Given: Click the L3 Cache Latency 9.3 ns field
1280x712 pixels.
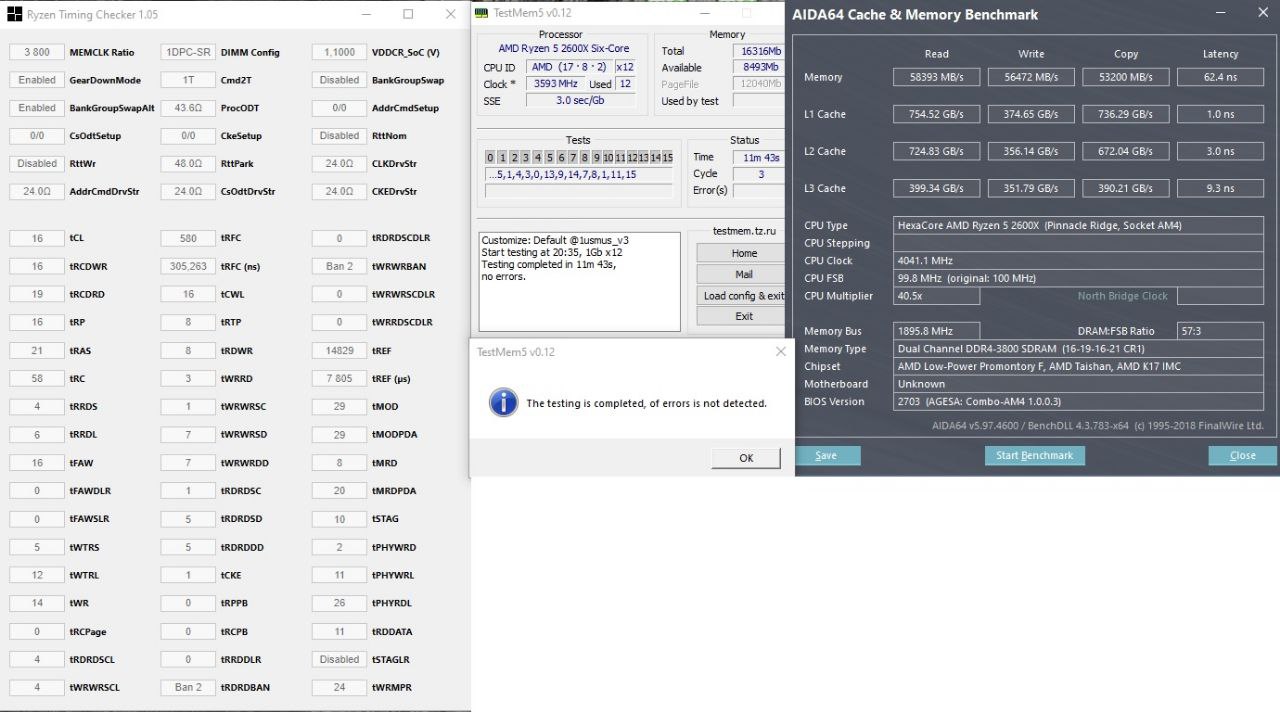Looking at the screenshot, I should click(1220, 188).
